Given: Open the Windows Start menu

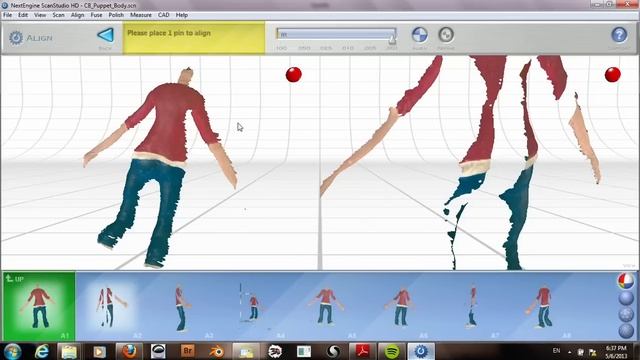Looking at the screenshot, I should tap(13, 351).
